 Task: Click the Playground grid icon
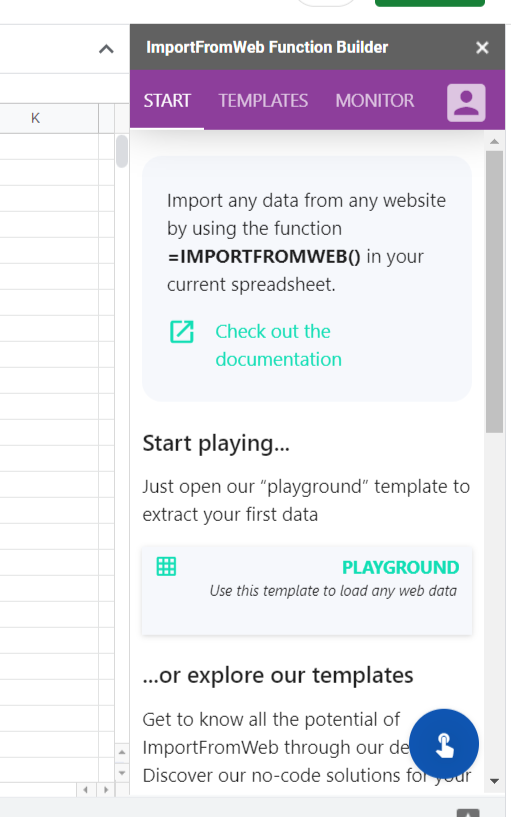click(x=167, y=566)
